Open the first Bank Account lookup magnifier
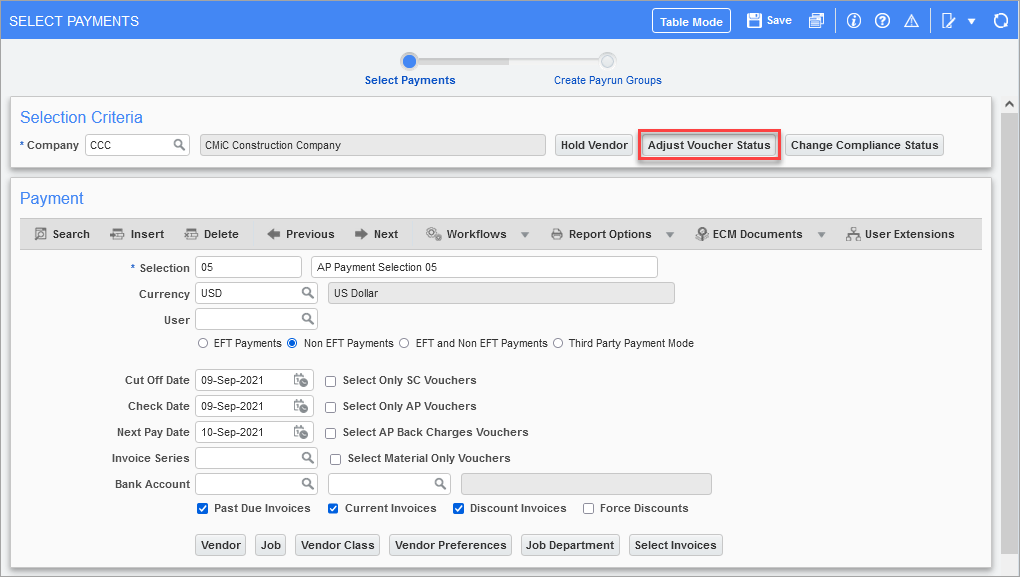The width and height of the screenshot is (1020, 577). (x=308, y=484)
